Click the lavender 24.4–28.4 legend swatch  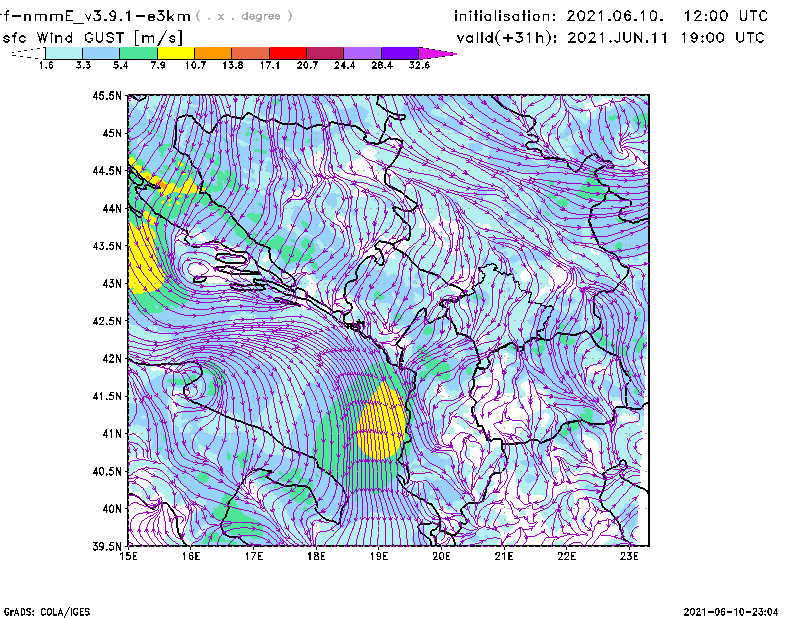tap(362, 53)
